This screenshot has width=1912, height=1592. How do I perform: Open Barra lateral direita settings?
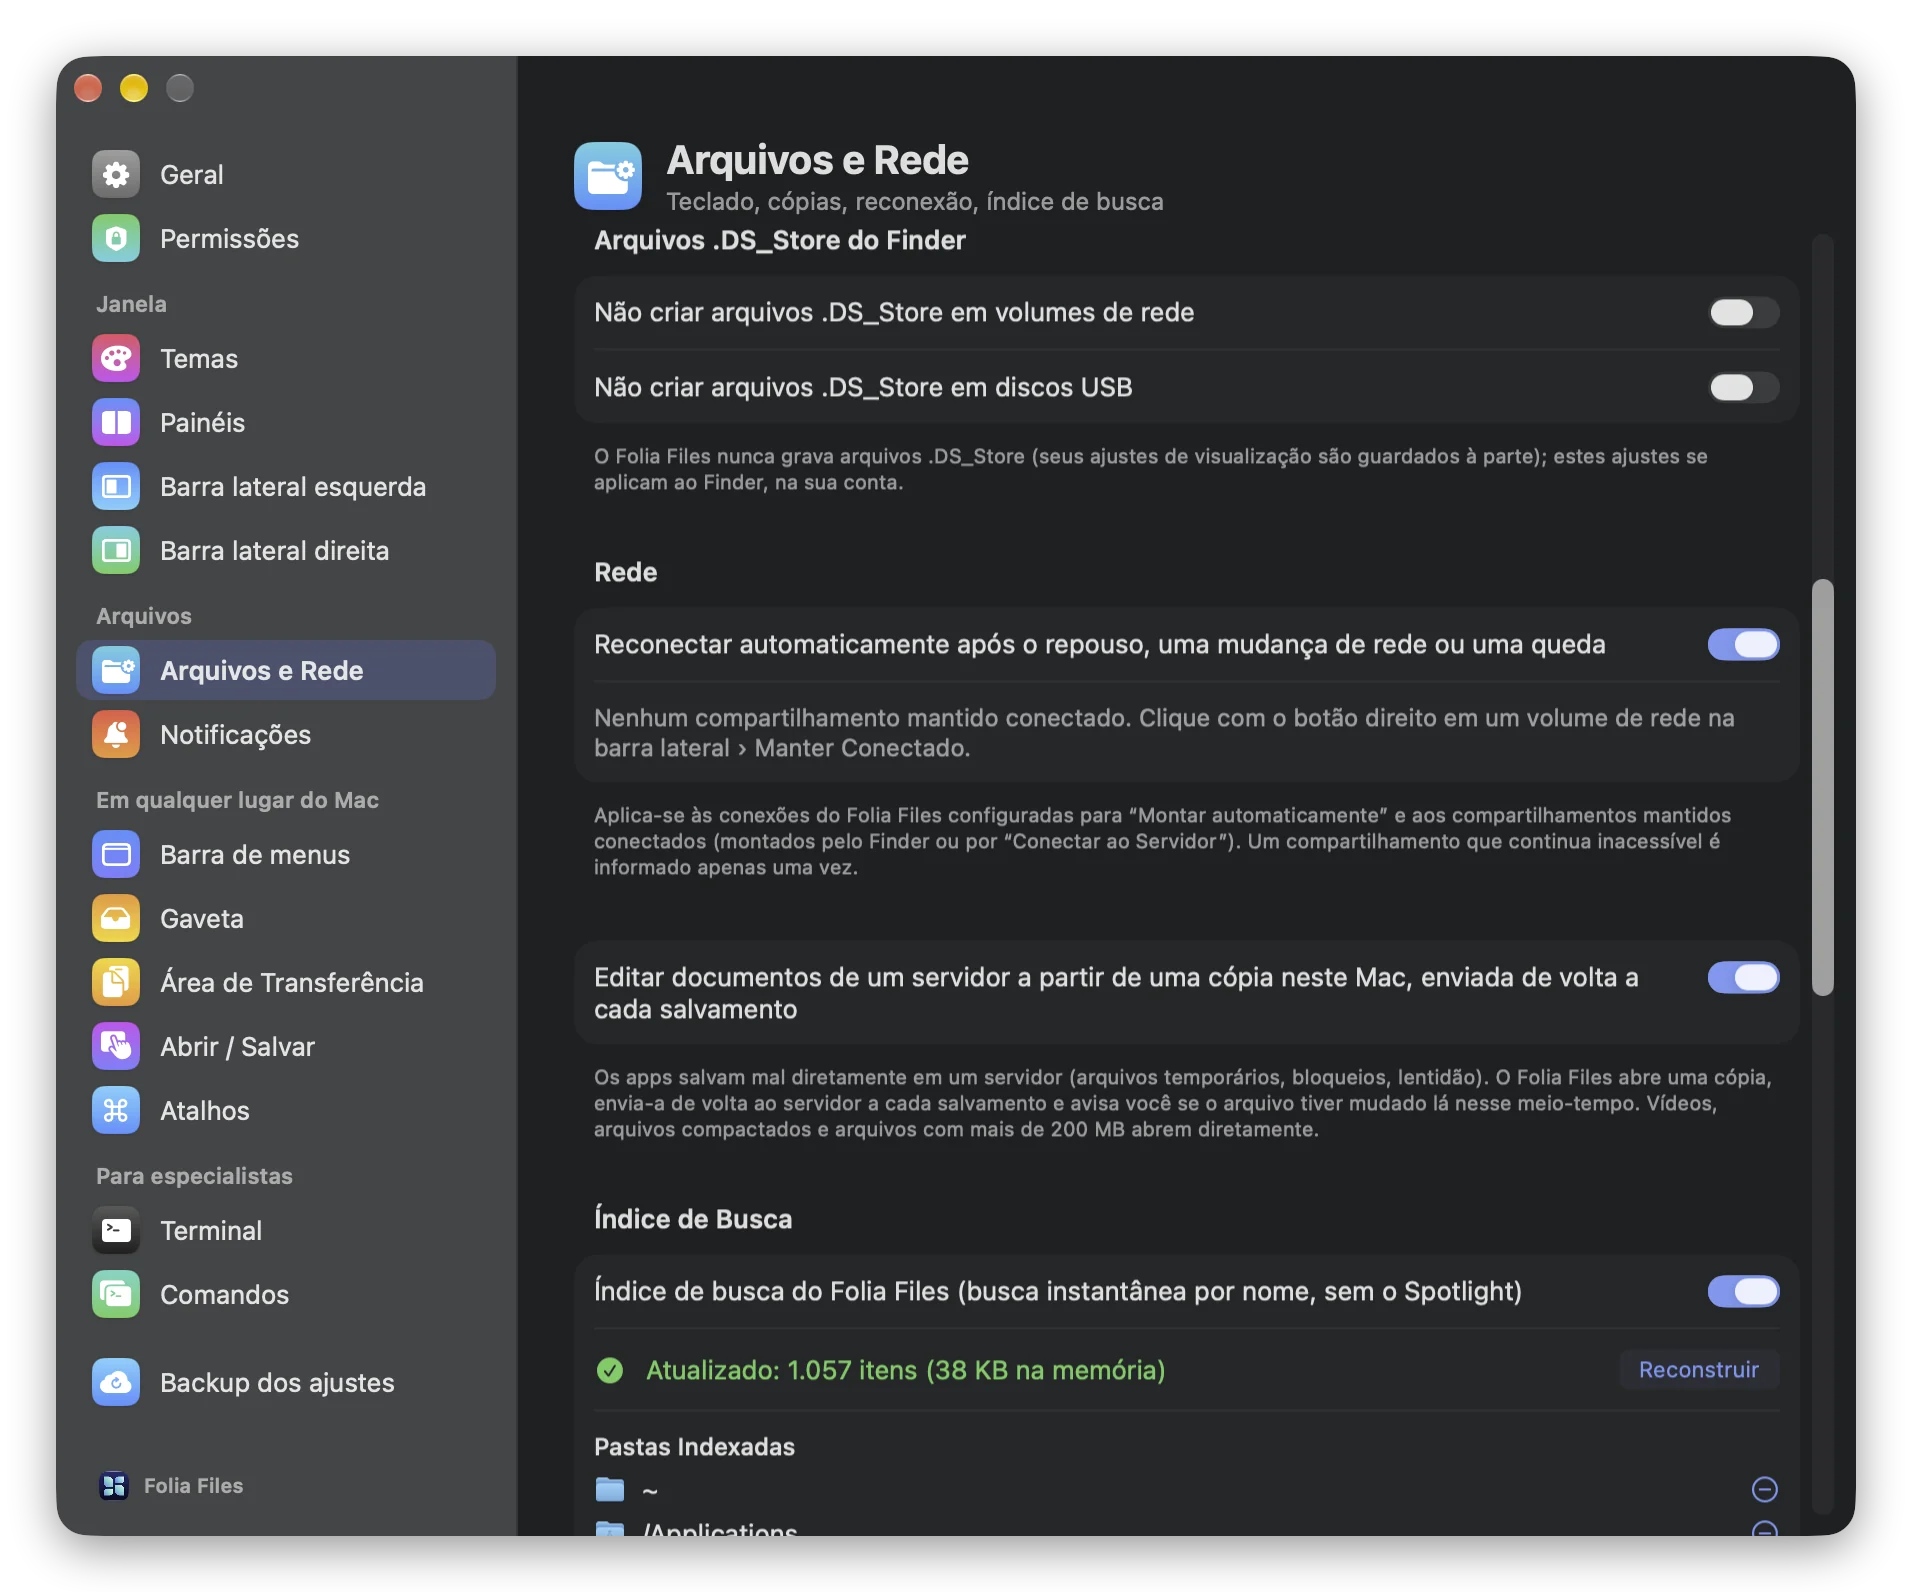pos(286,551)
